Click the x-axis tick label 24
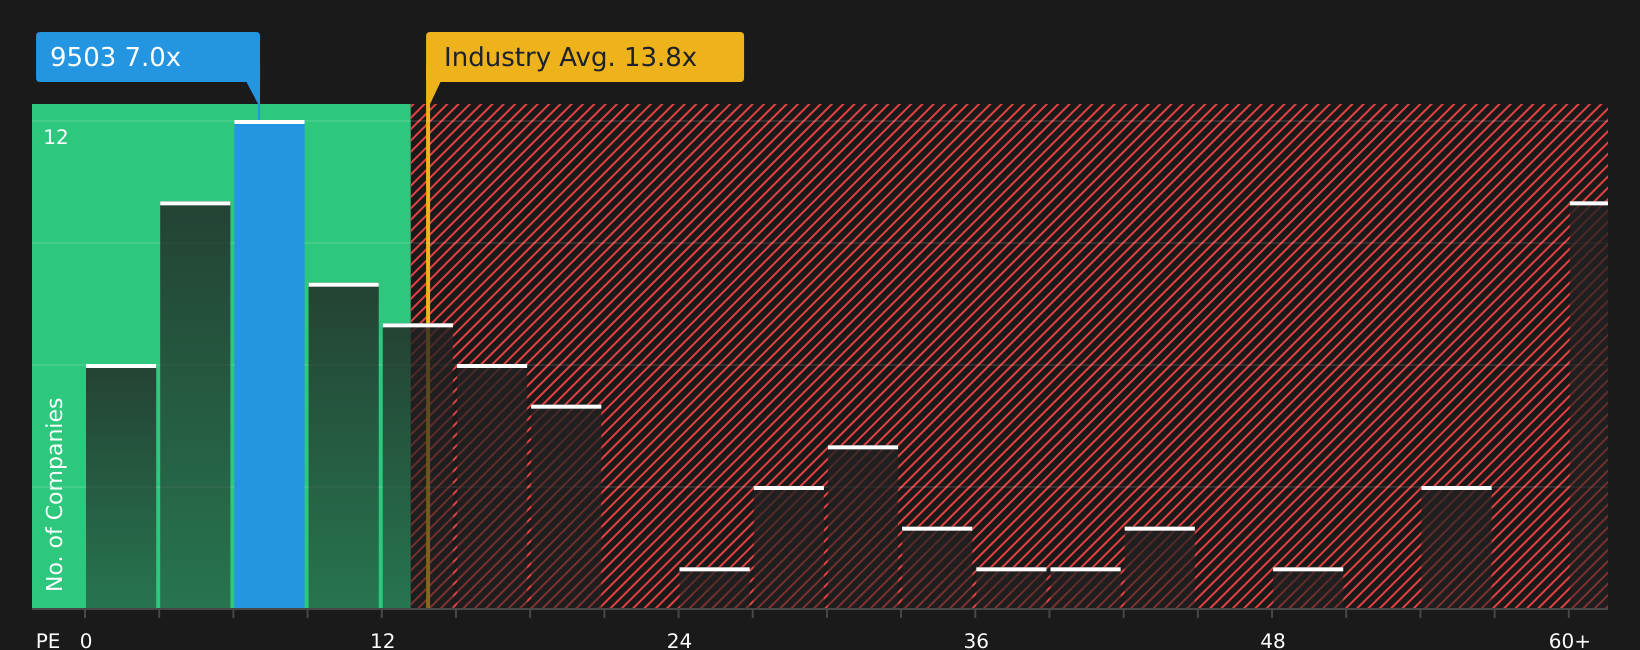1640x650 pixels. tap(680, 641)
